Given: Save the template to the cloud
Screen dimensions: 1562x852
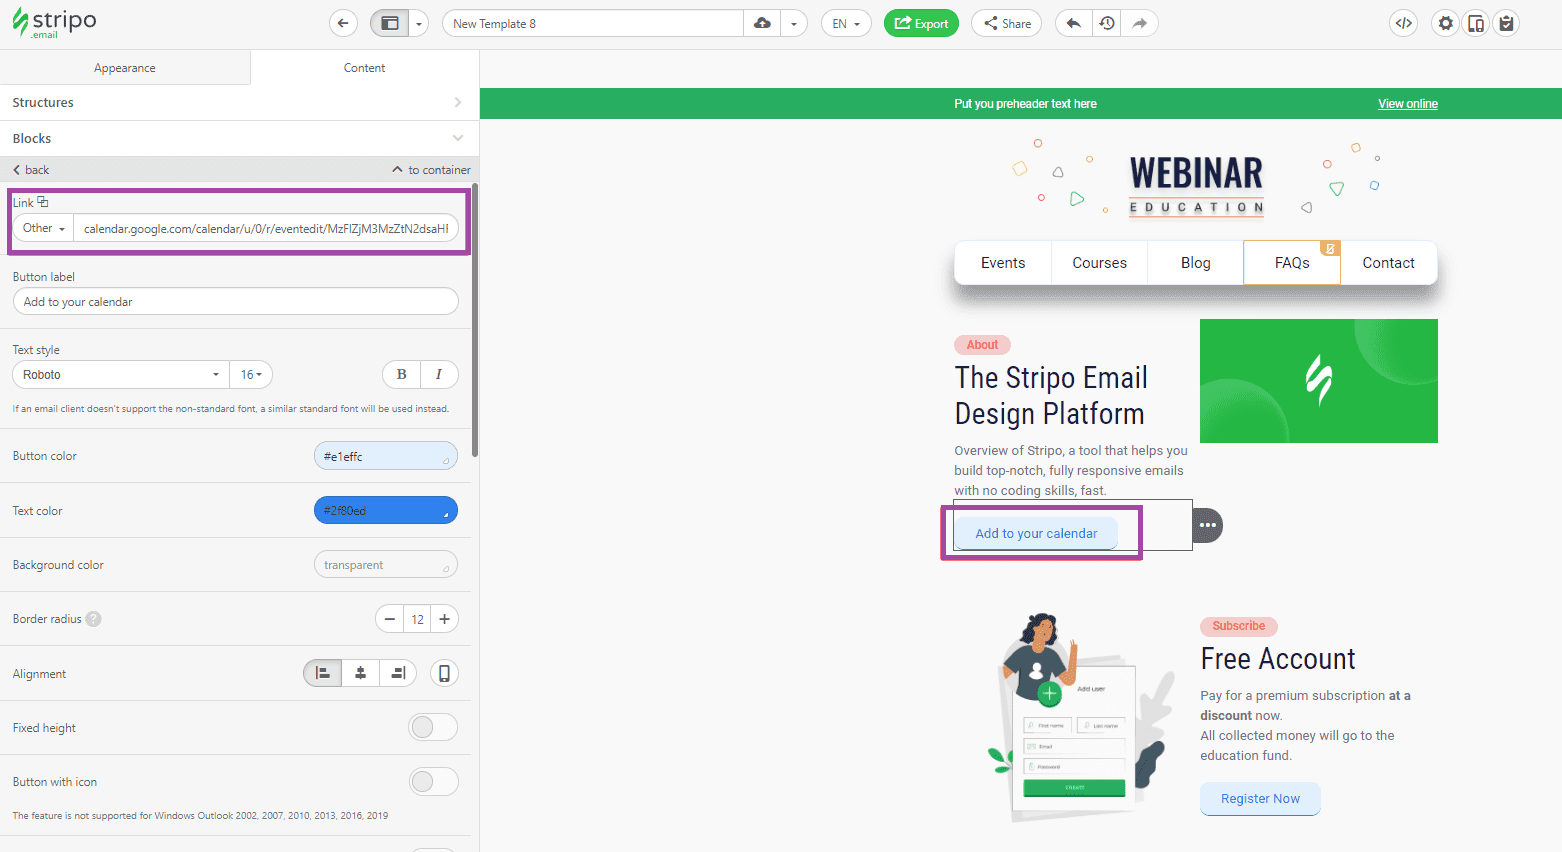Looking at the screenshot, I should [761, 22].
